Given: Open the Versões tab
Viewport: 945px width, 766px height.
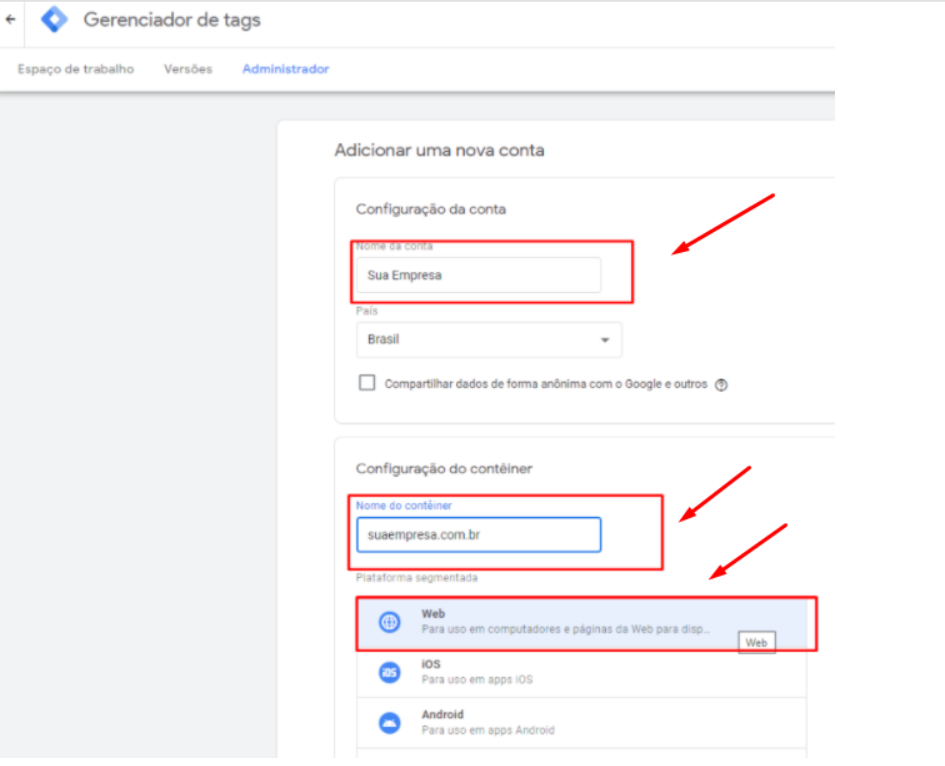Looking at the screenshot, I should coord(188,69).
